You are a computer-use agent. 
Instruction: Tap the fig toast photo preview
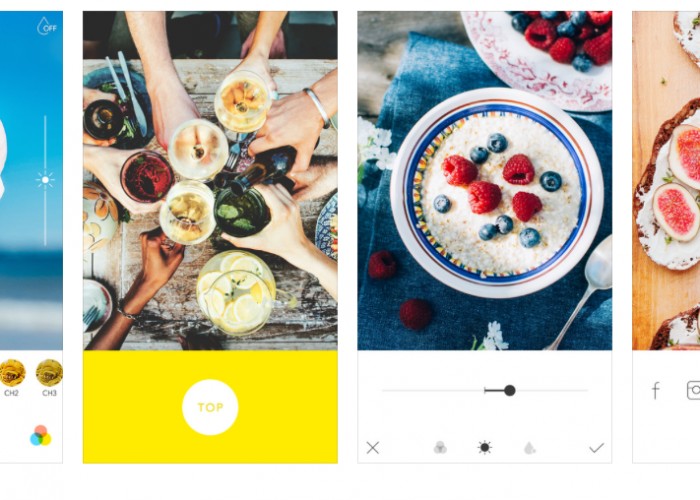tap(666, 180)
